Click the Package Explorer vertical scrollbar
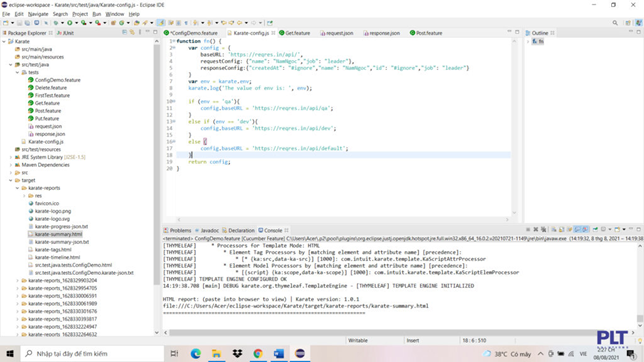Viewport: 644px width, 362px height. click(x=156, y=164)
